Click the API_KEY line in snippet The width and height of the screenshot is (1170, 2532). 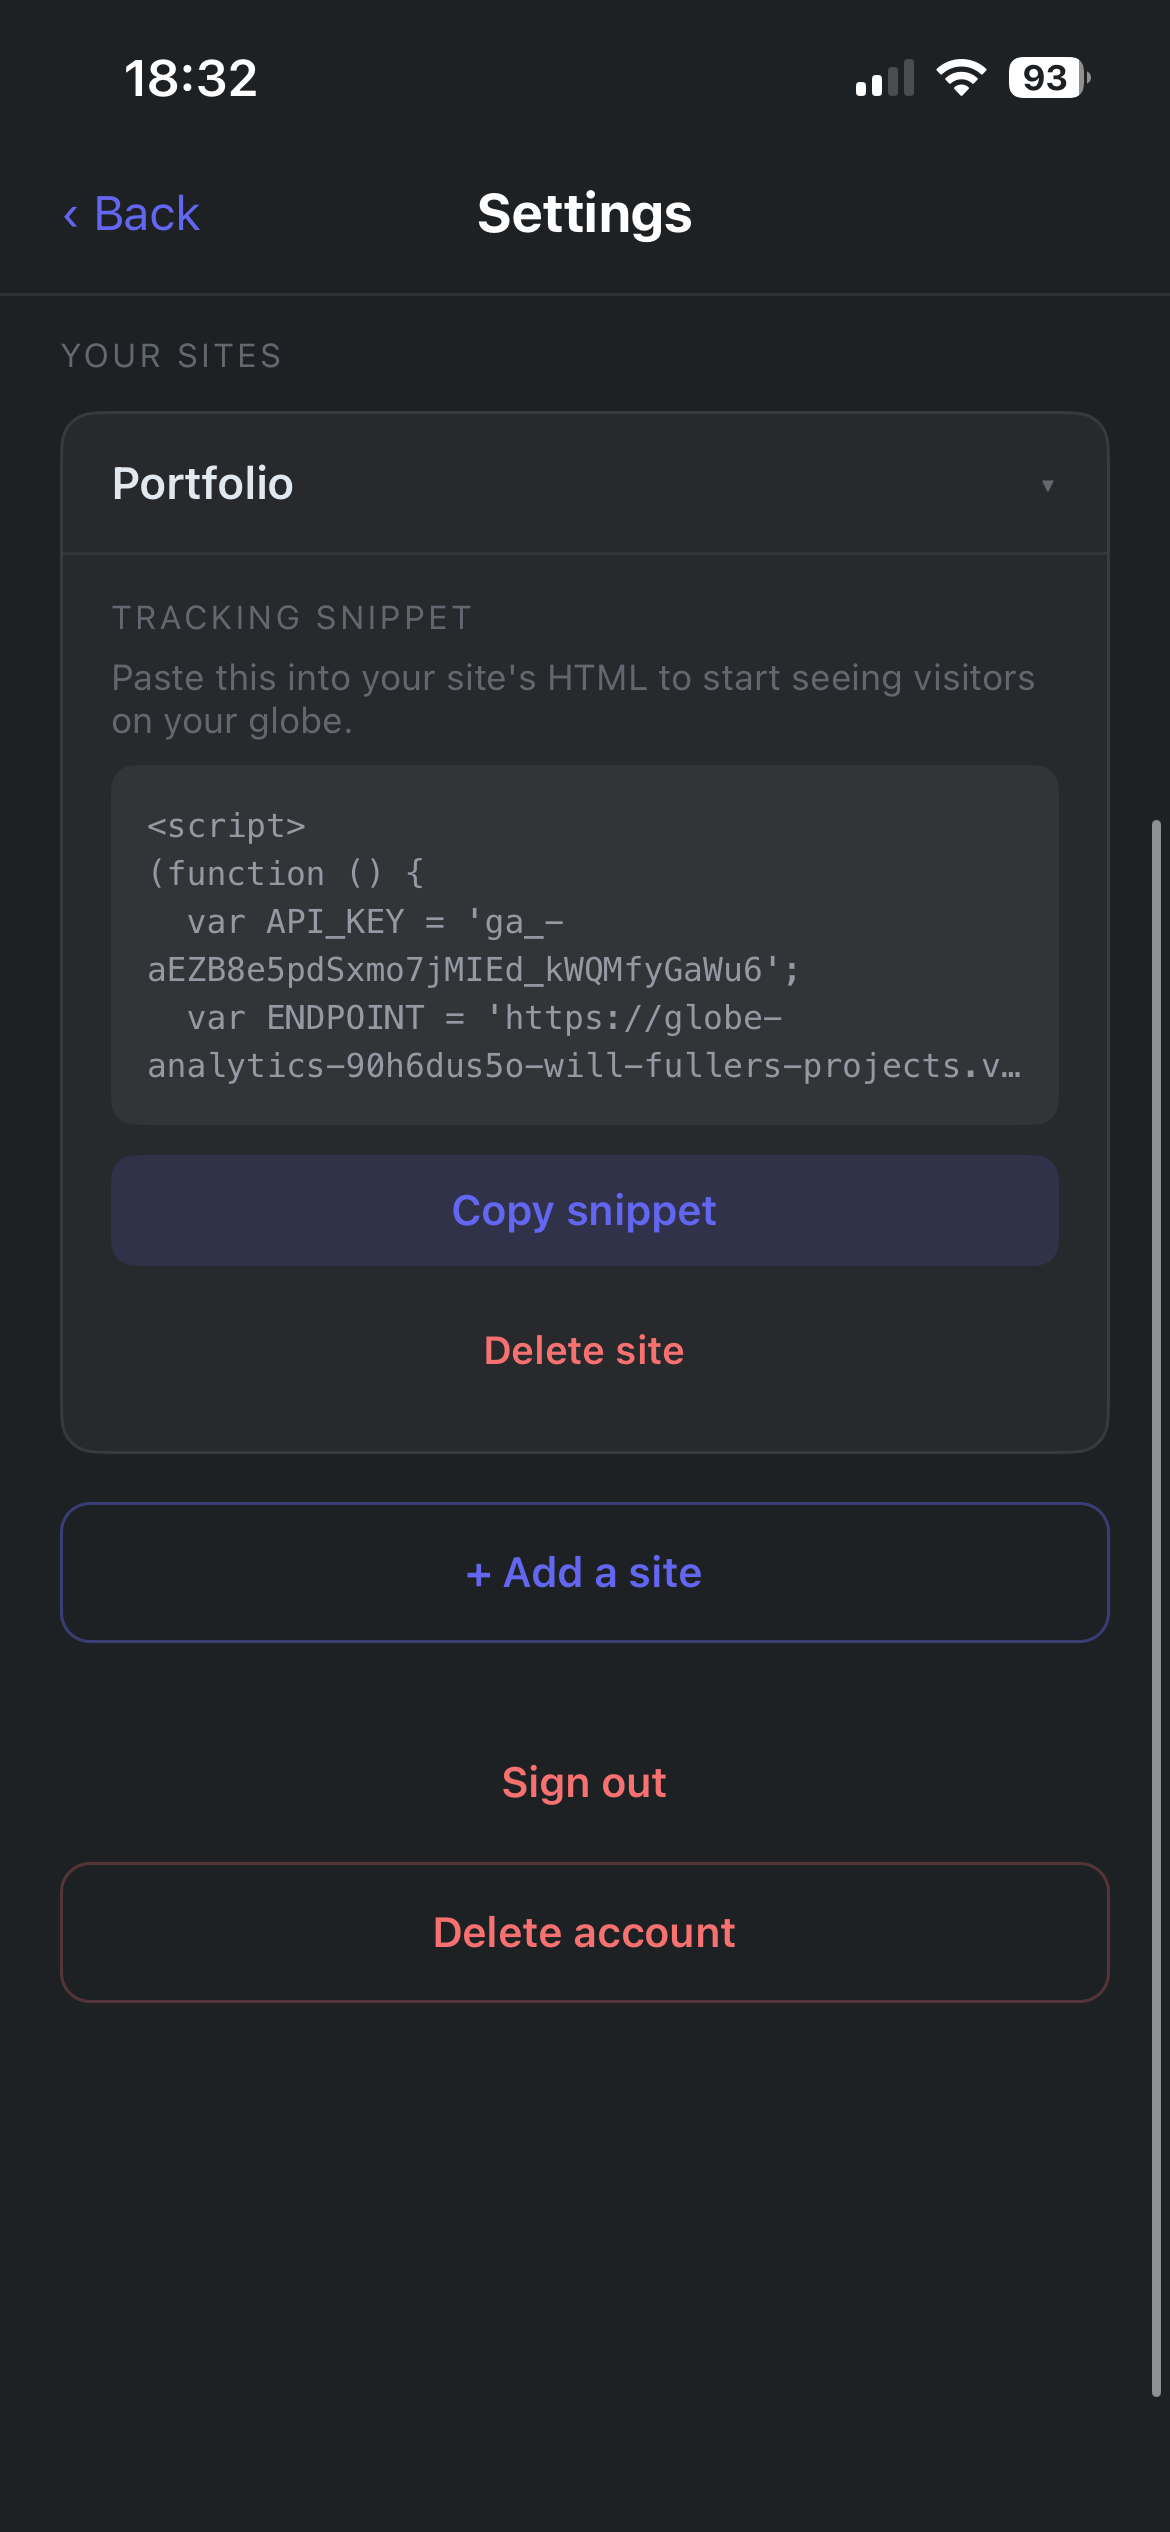tap(473, 945)
